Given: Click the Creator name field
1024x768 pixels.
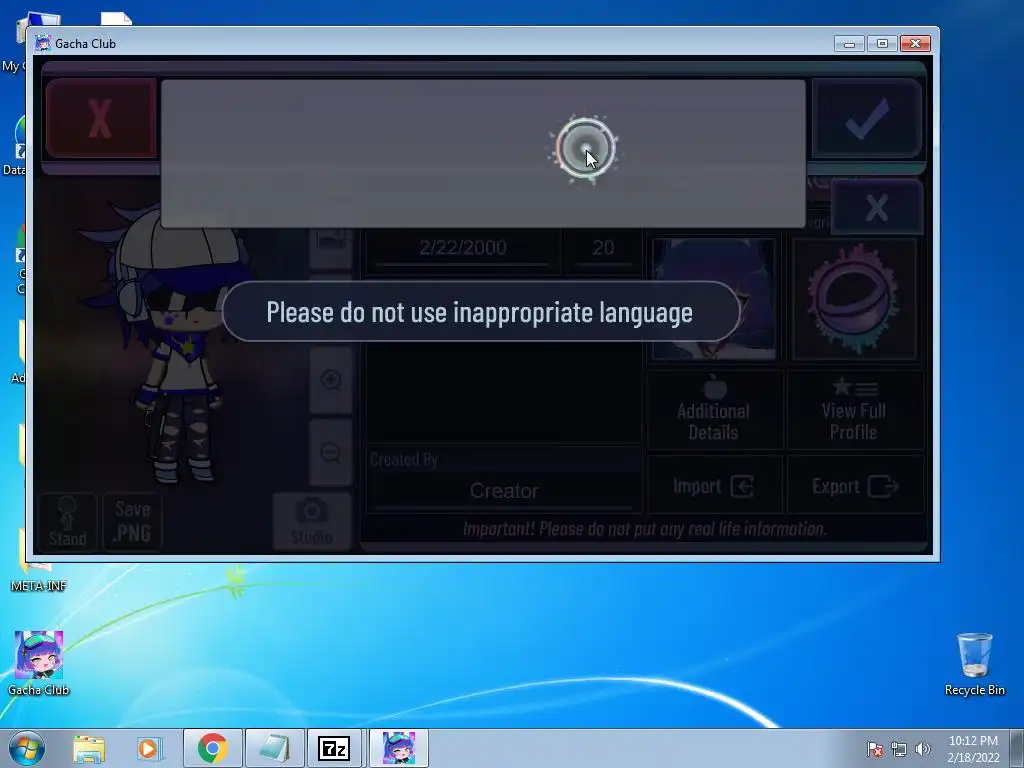Looking at the screenshot, I should coord(504,490).
